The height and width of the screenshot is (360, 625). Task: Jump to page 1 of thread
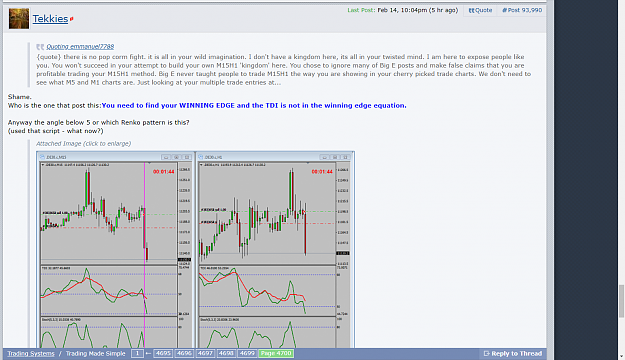click(137, 354)
